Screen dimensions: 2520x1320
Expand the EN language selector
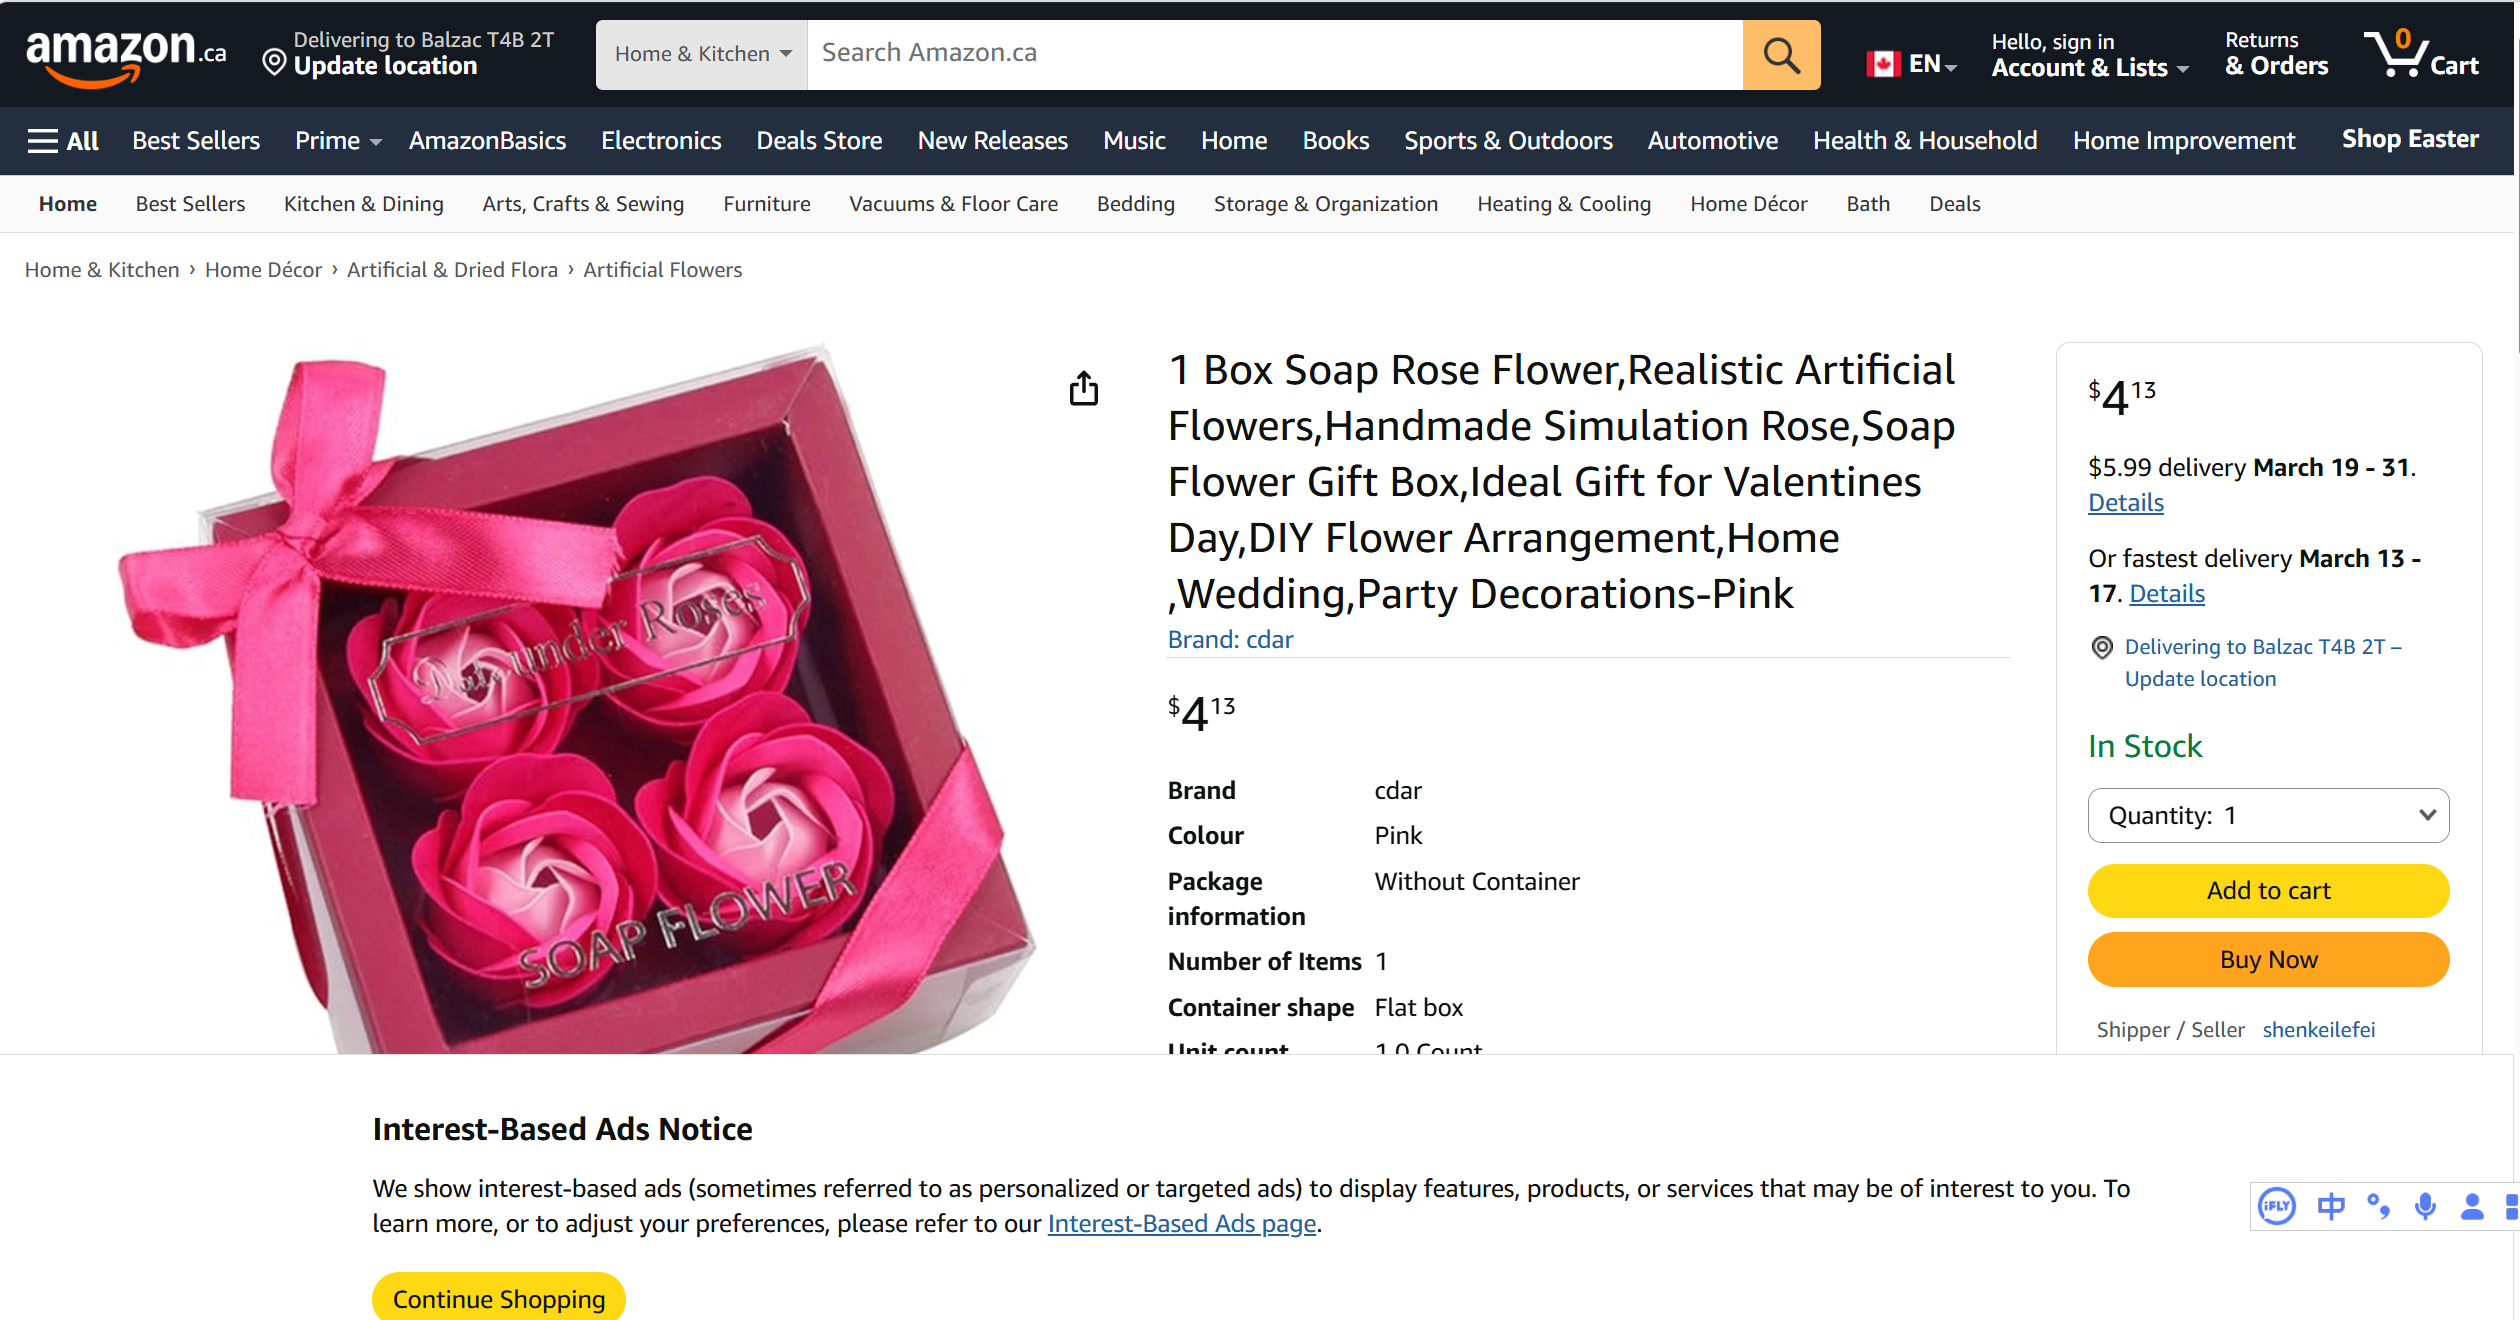tap(1912, 64)
